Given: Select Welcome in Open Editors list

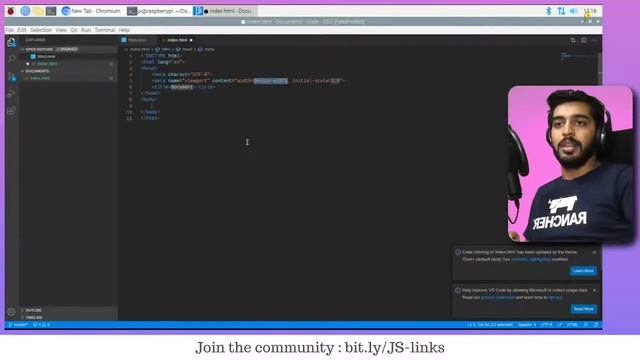Looking at the screenshot, I should coord(68,56).
